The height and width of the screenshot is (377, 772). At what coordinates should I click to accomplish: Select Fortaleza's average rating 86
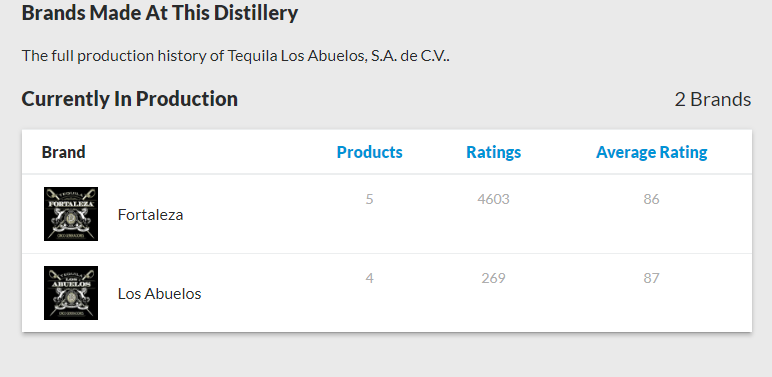(651, 199)
